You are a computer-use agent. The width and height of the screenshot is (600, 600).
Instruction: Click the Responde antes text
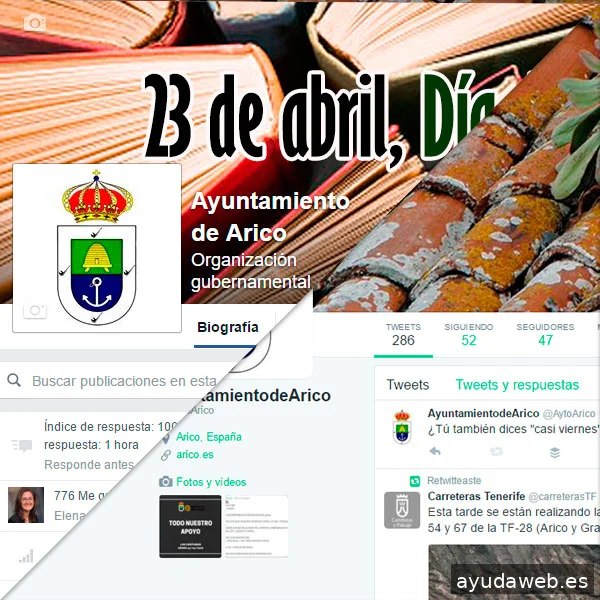[89, 465]
